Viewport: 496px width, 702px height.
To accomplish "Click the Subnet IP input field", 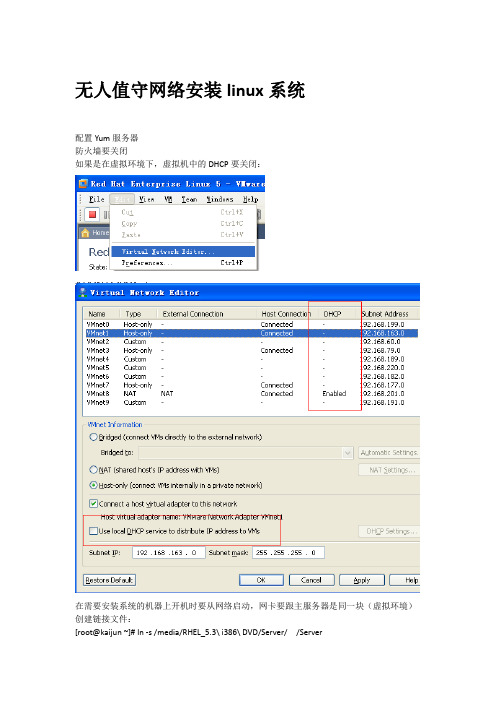I will (x=169, y=552).
